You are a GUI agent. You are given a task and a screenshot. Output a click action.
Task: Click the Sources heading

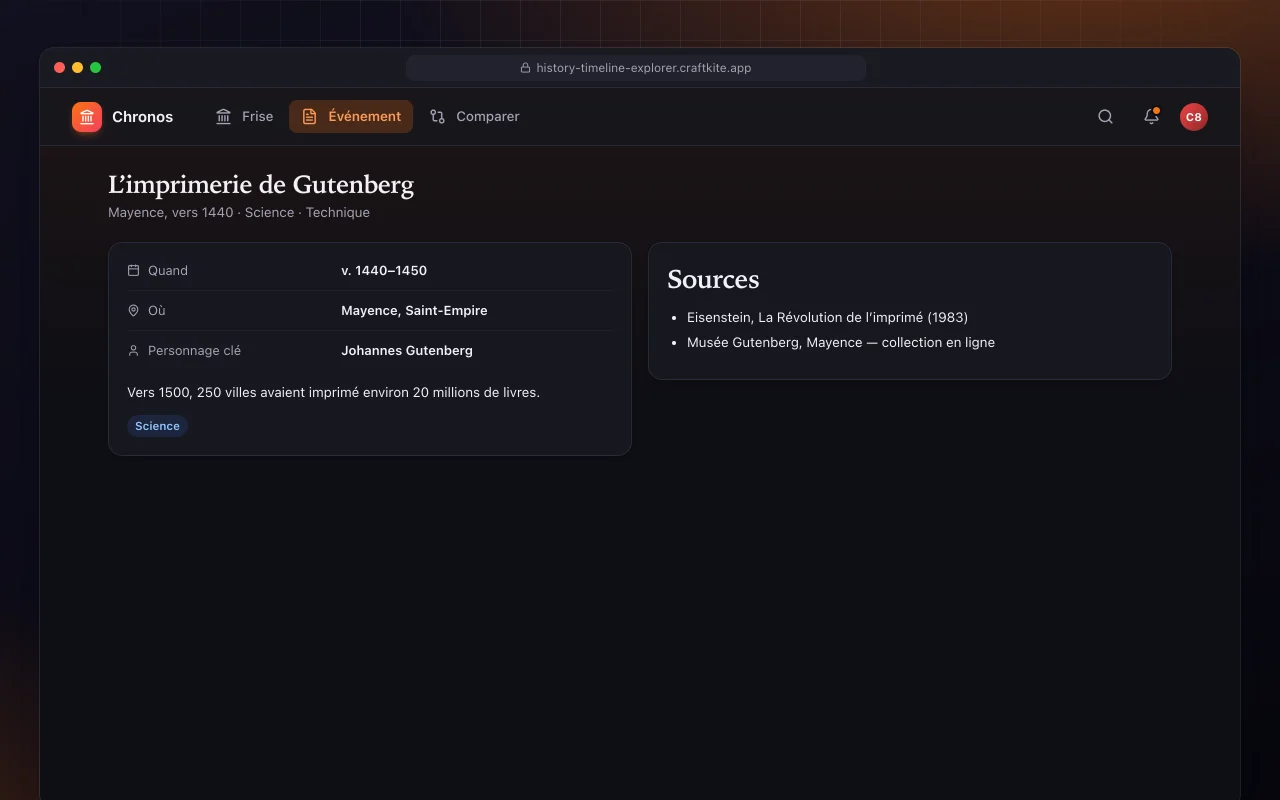pyautogui.click(x=713, y=280)
